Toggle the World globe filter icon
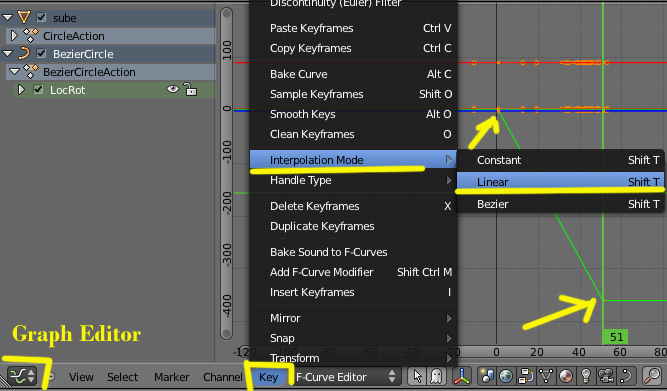The image size is (667, 391). click(x=506, y=377)
